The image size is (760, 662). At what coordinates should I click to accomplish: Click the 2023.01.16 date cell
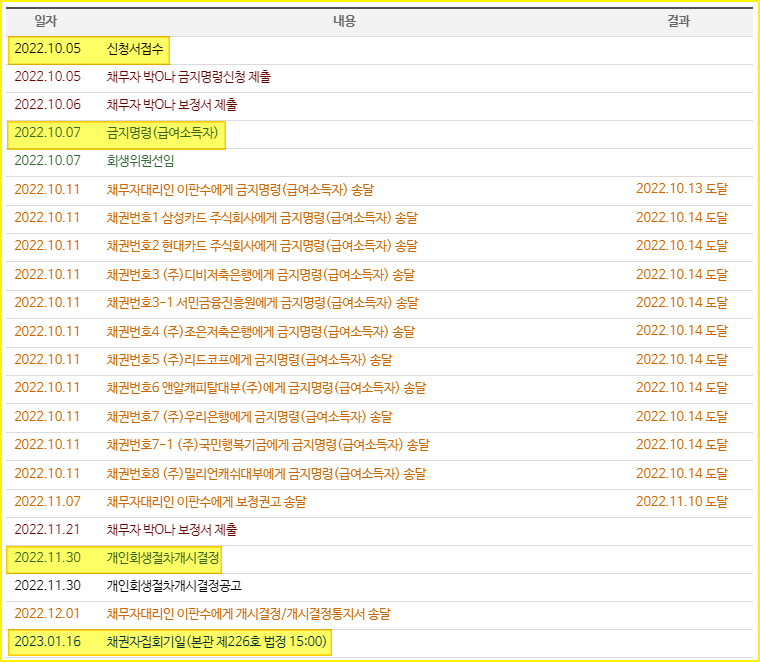pos(48,642)
